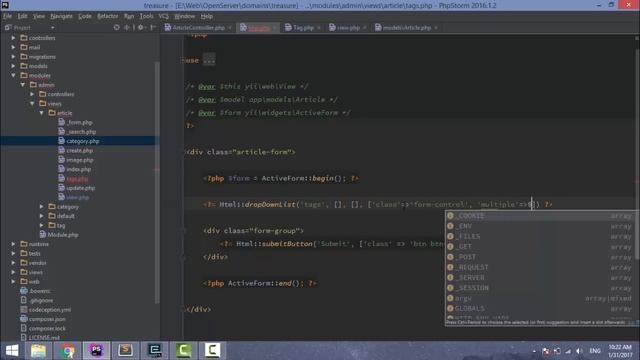640x360 pixels.
Task: Expand the mail folder
Action: click(x=13, y=47)
